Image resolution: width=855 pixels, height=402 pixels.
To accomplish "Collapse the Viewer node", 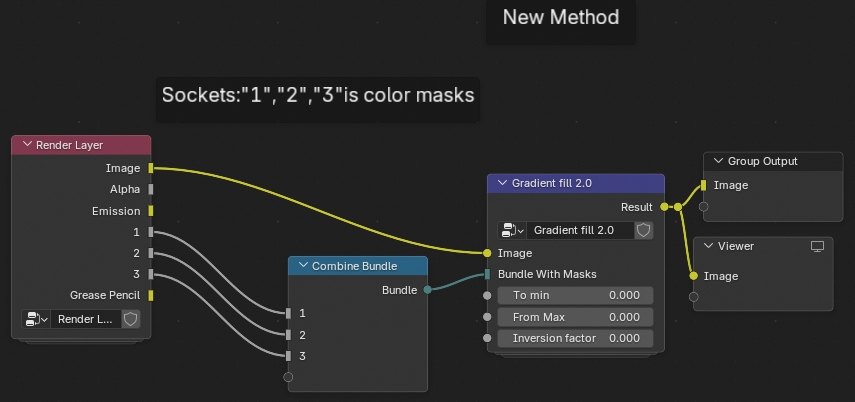I will (x=708, y=247).
